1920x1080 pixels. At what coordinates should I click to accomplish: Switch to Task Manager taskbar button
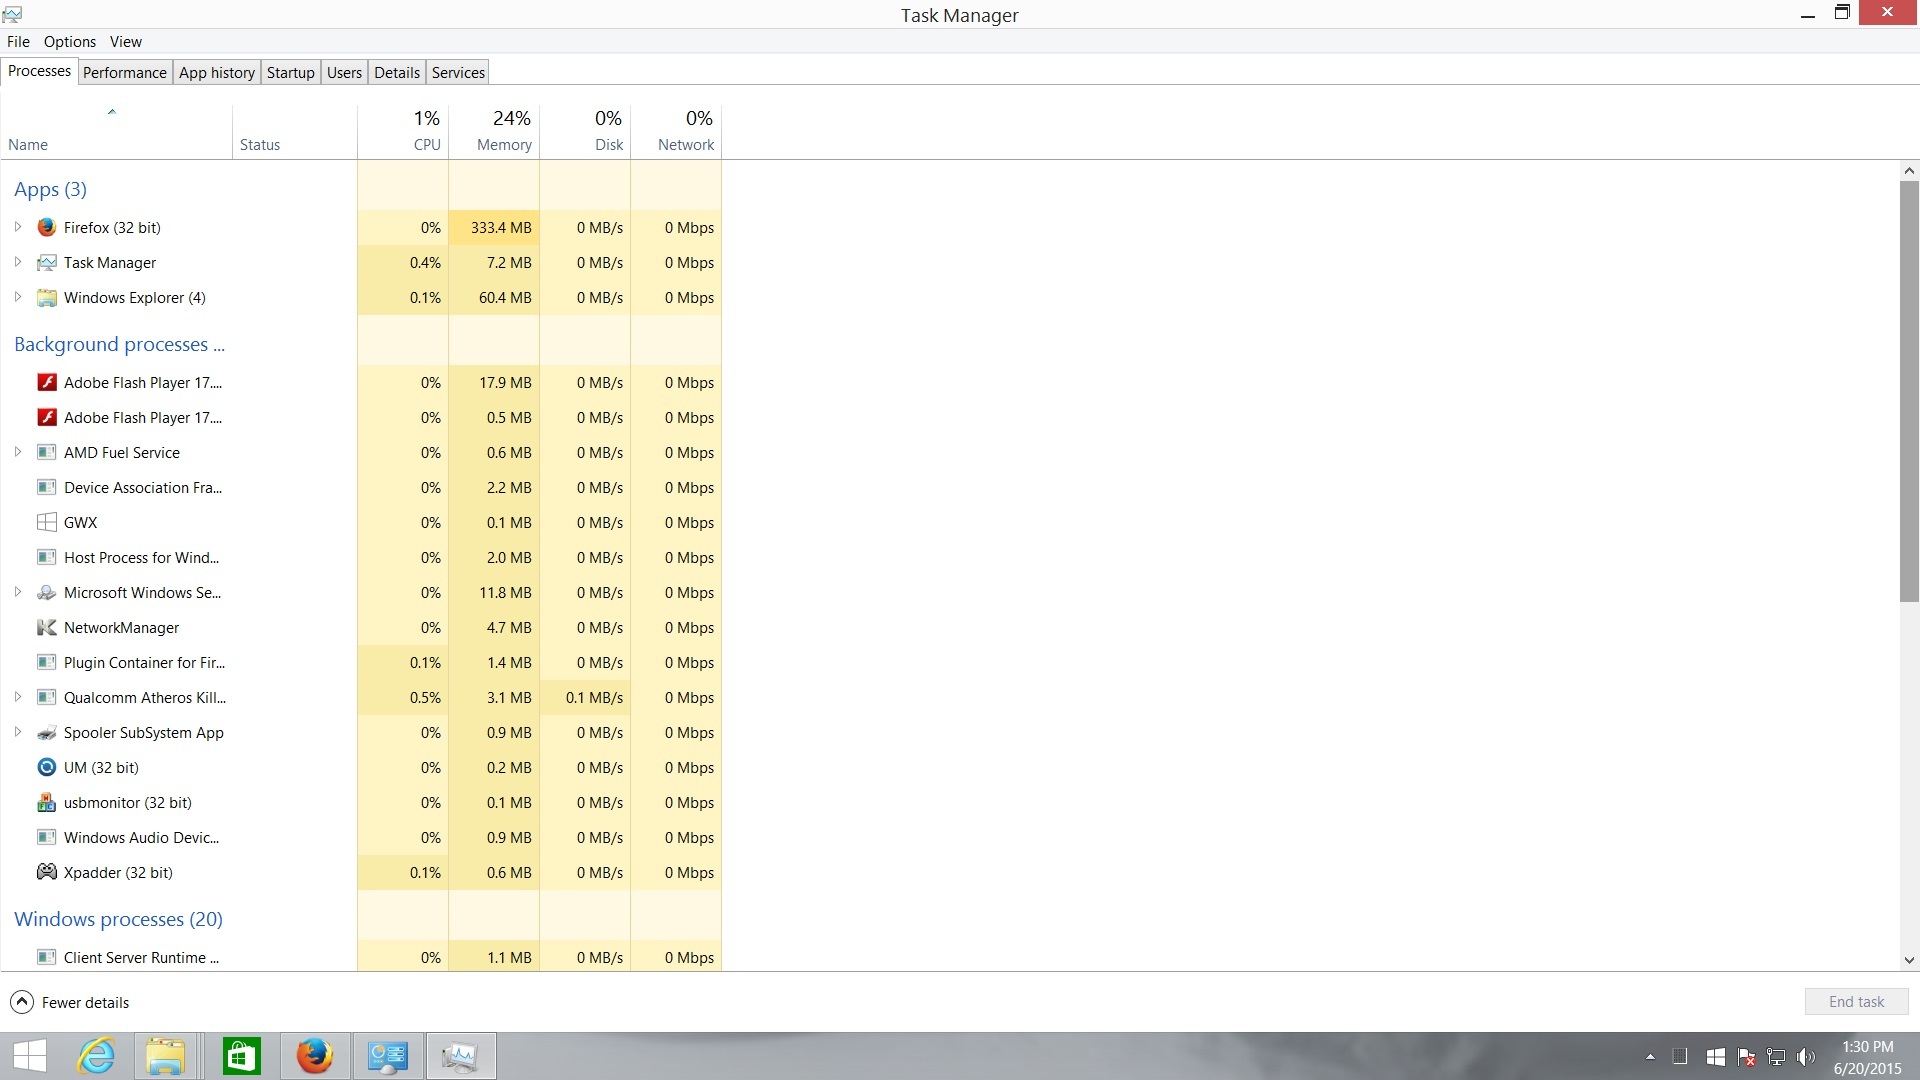coord(461,1056)
